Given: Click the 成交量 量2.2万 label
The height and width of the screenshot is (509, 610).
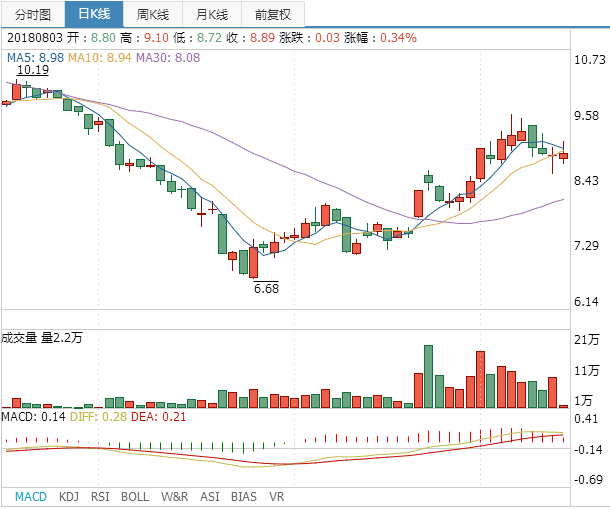Looking at the screenshot, I should (42, 337).
